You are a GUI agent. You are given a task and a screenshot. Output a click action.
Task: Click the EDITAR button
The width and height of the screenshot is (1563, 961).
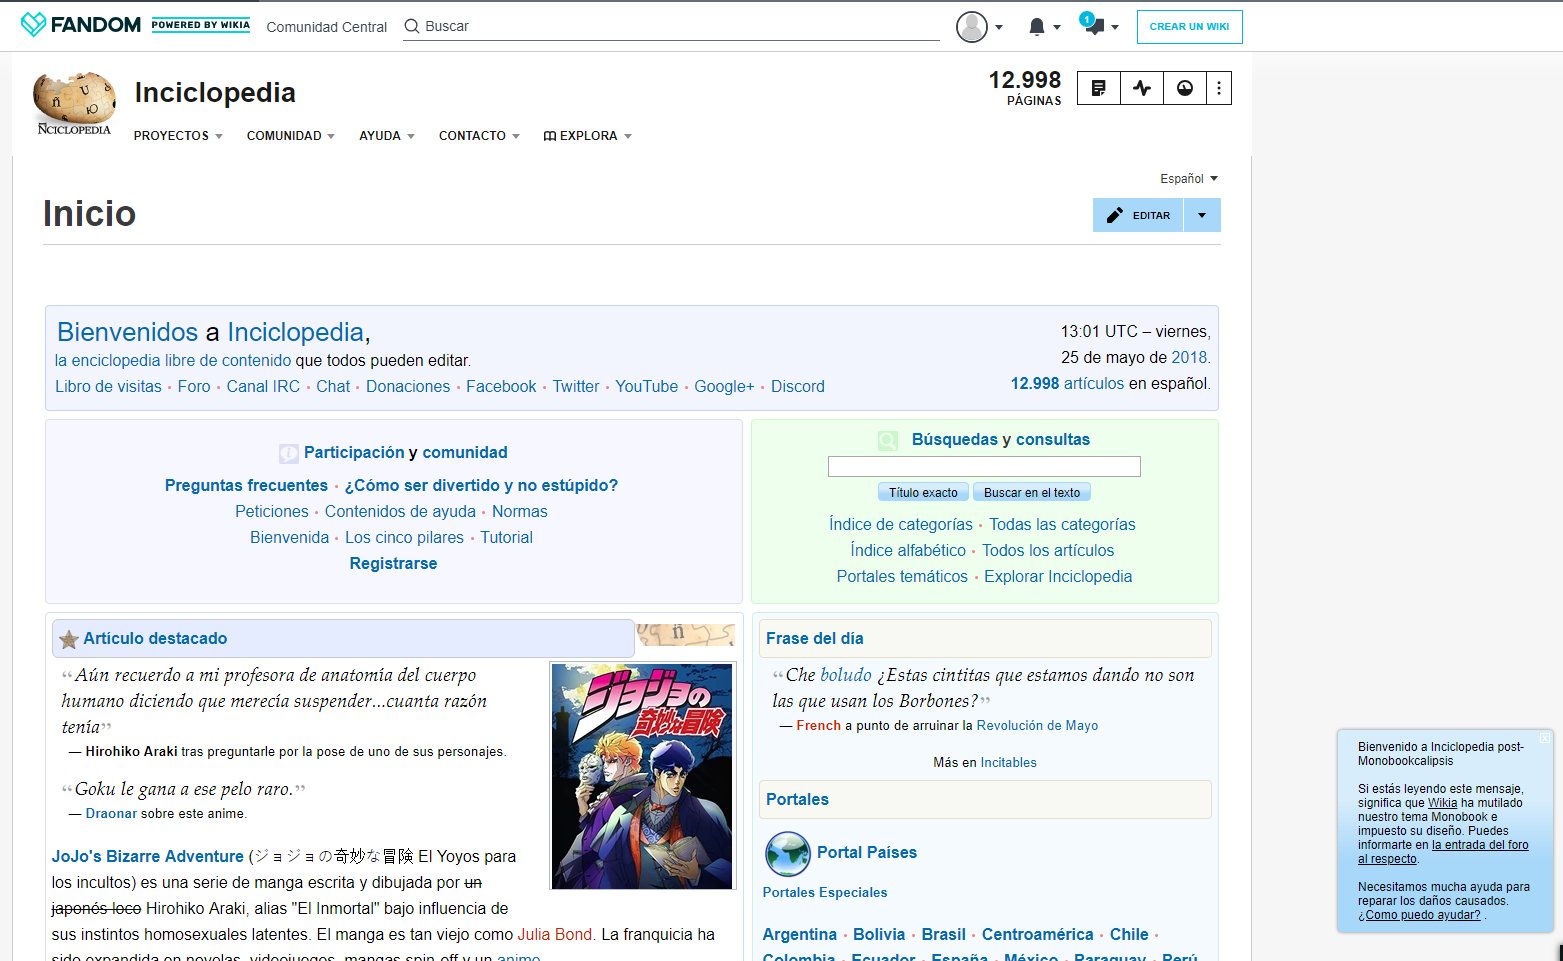point(1138,215)
